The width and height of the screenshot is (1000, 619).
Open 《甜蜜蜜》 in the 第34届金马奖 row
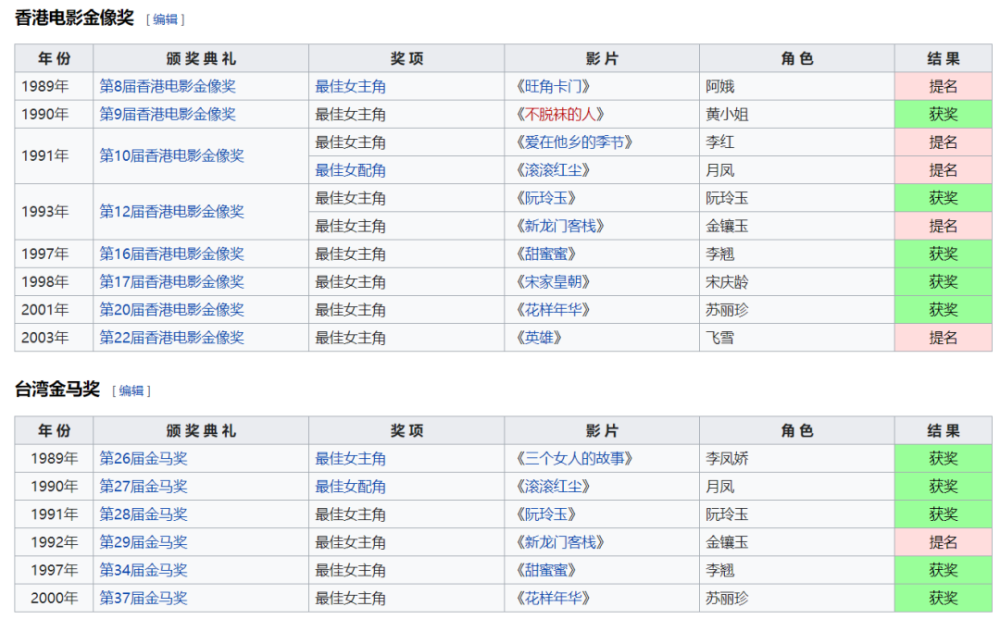[546, 570]
